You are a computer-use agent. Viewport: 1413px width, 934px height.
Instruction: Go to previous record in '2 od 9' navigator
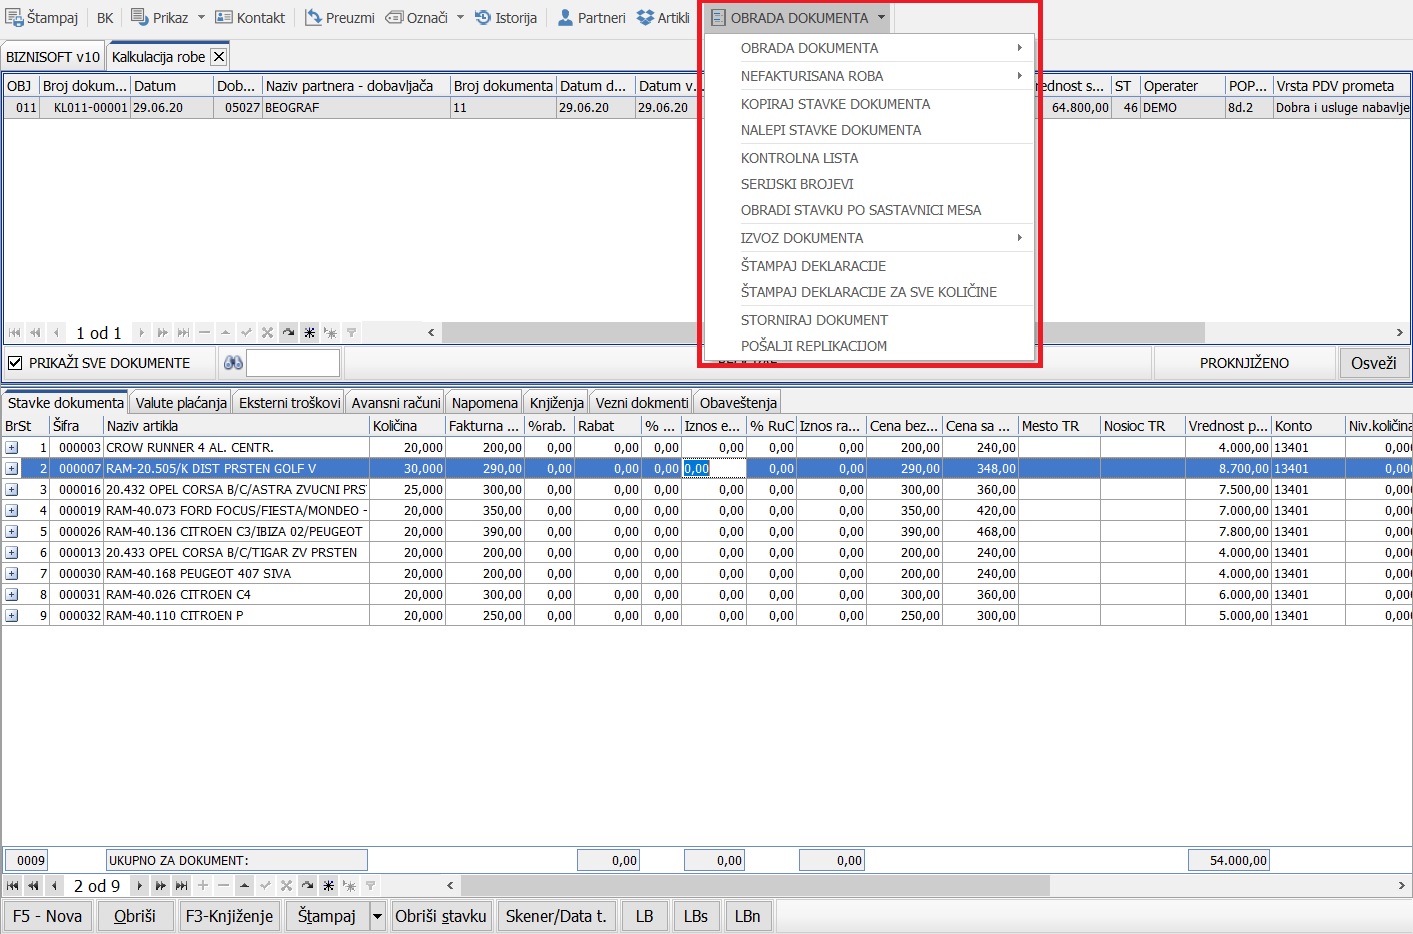pyautogui.click(x=54, y=886)
